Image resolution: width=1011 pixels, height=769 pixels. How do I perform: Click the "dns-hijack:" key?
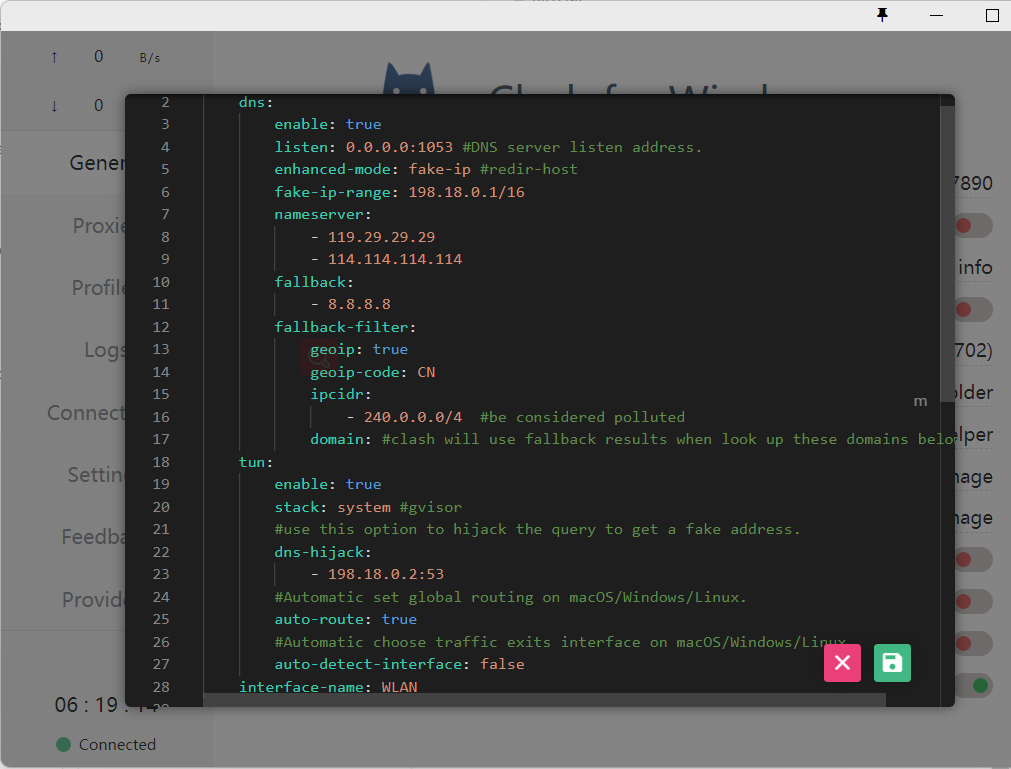[x=323, y=552]
